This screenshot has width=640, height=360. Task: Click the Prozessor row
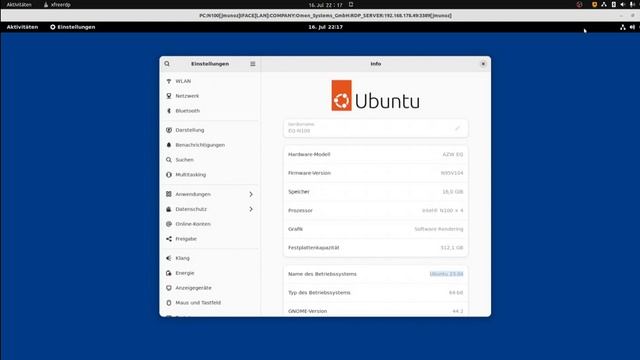(376, 210)
